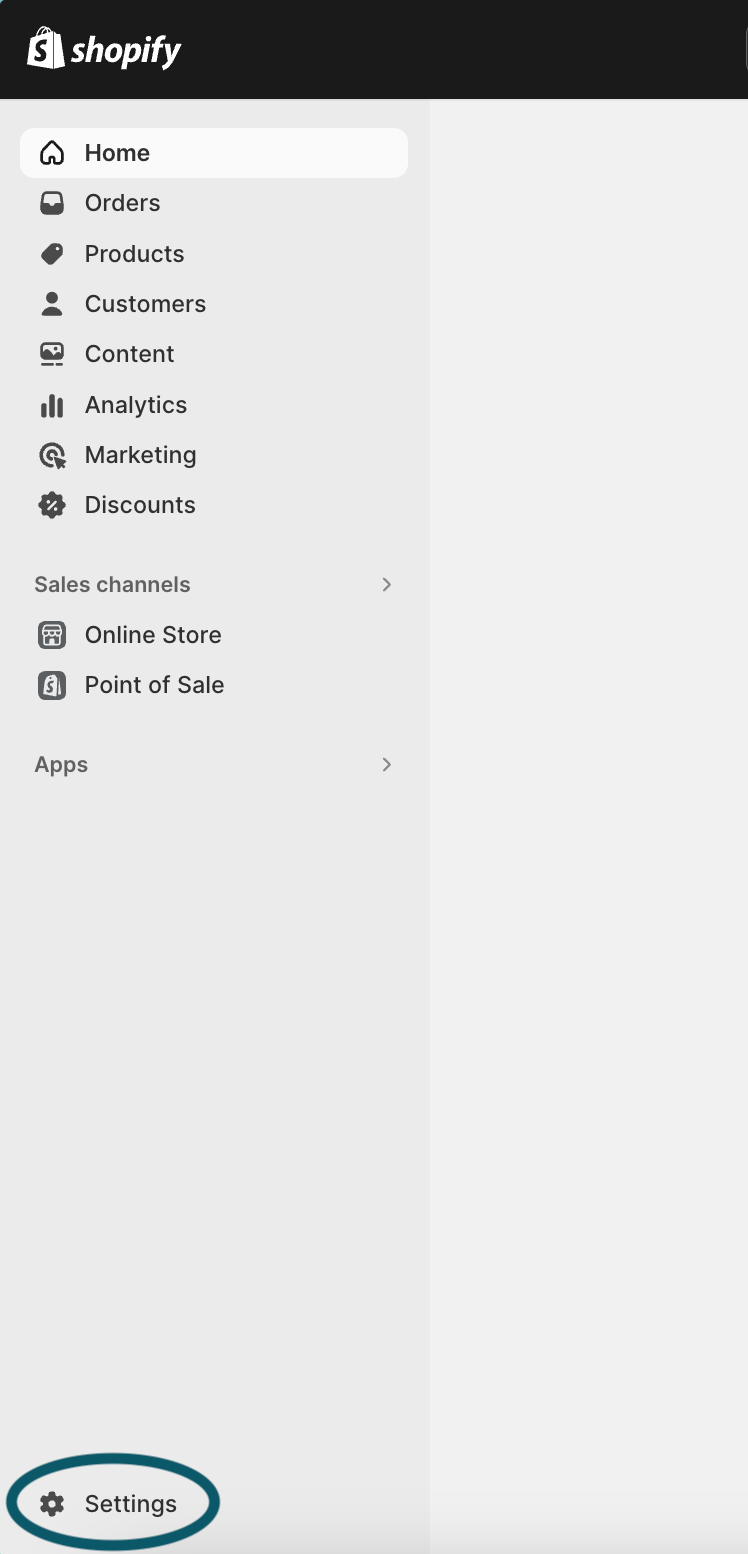Image resolution: width=748 pixels, height=1554 pixels.
Task: Go to the Online Store text label
Action: coord(153,635)
